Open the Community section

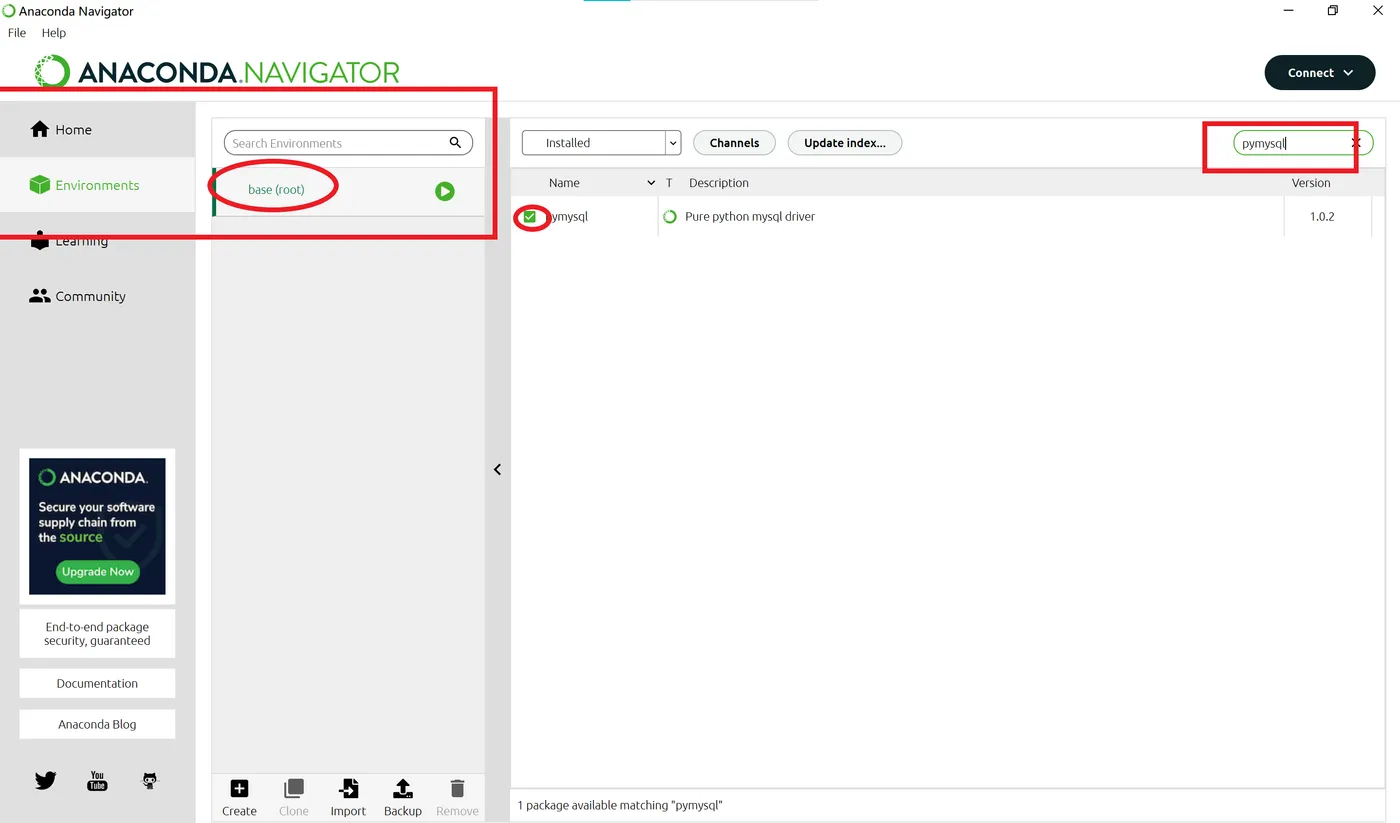[x=97, y=296]
